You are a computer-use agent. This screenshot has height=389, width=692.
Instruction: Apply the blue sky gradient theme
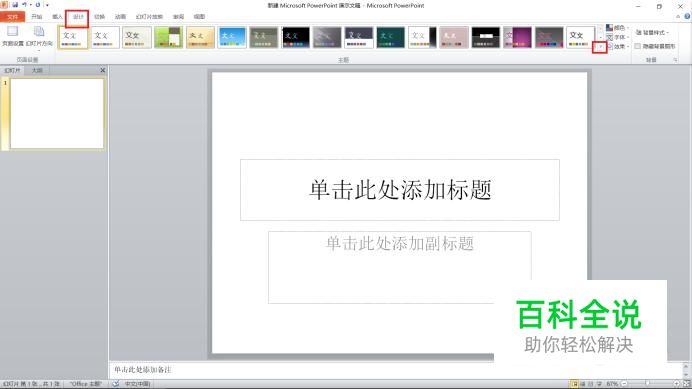pos(232,37)
